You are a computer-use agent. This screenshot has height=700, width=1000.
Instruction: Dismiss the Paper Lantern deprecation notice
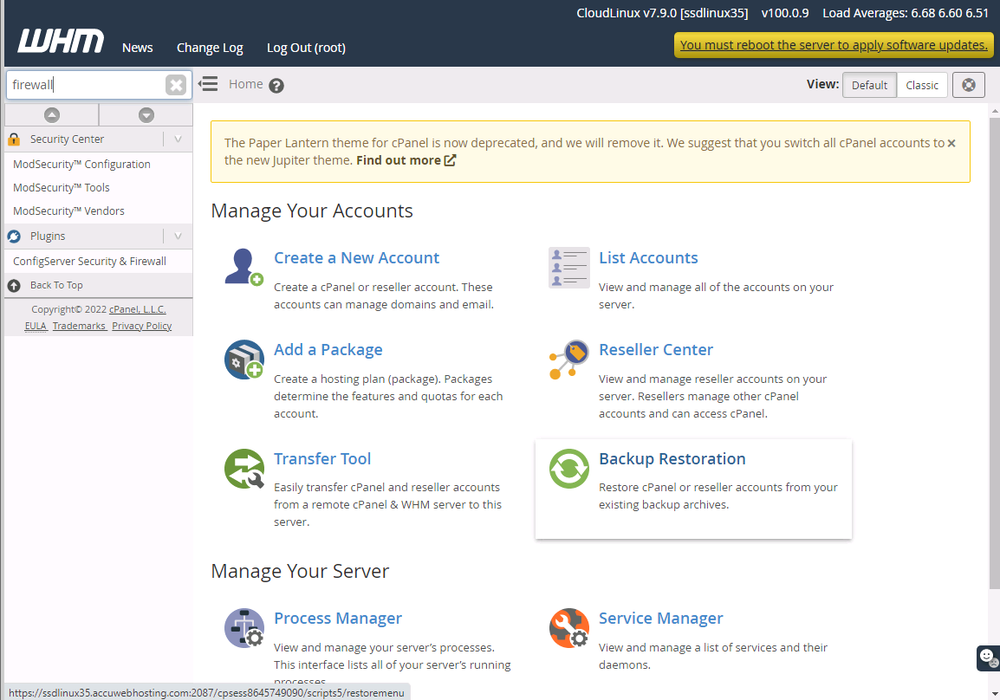(x=951, y=143)
